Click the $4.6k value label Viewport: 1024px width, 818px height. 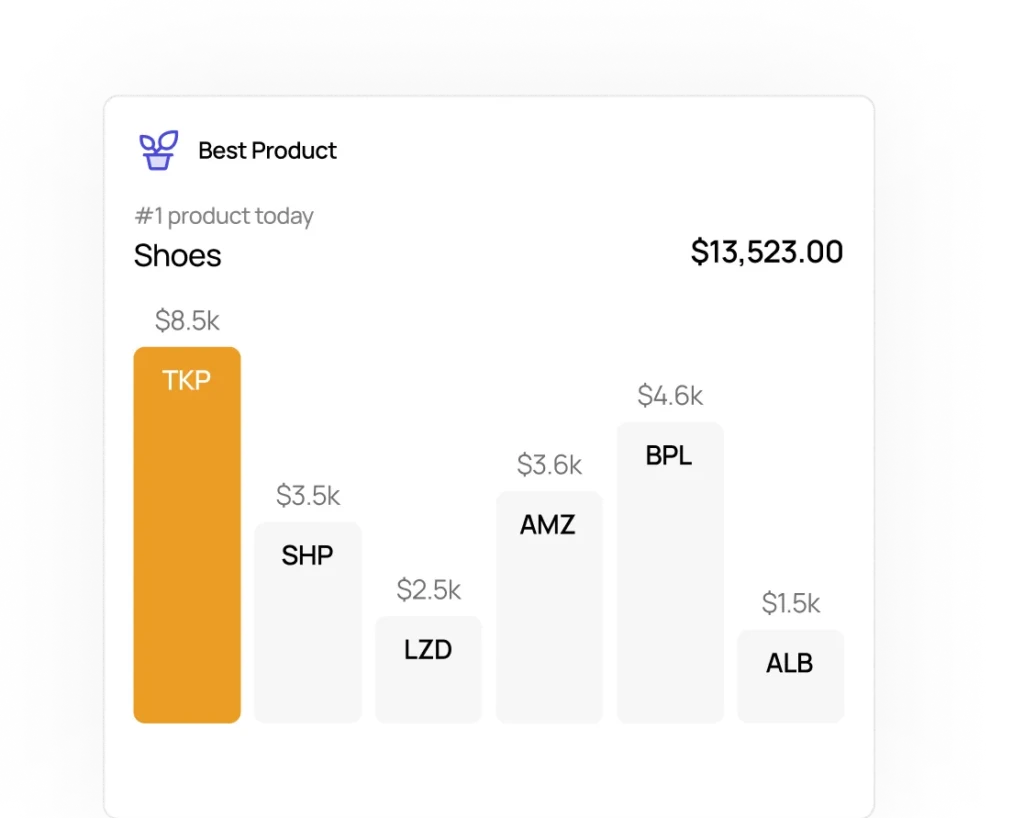tap(670, 396)
